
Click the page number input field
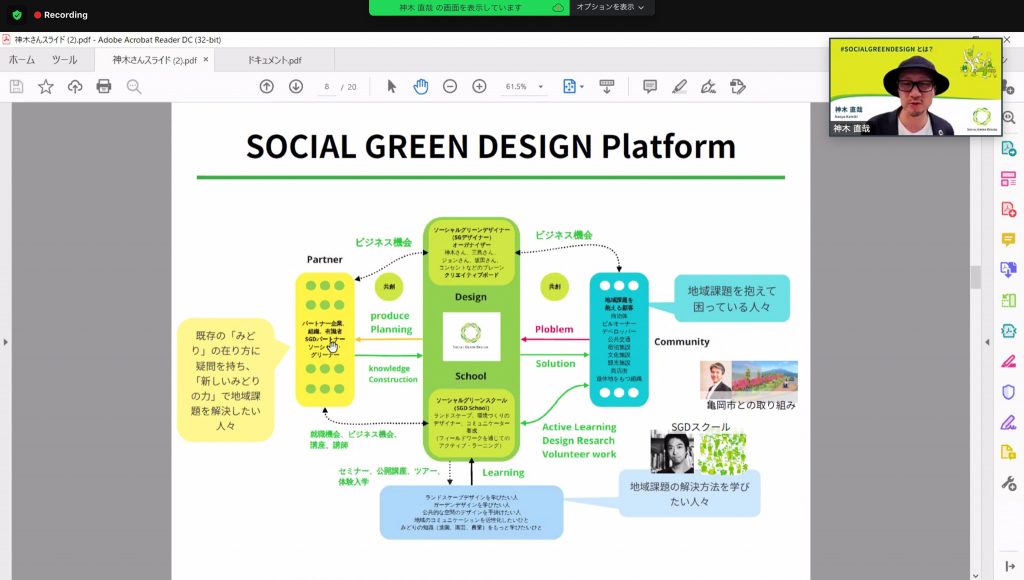point(327,86)
